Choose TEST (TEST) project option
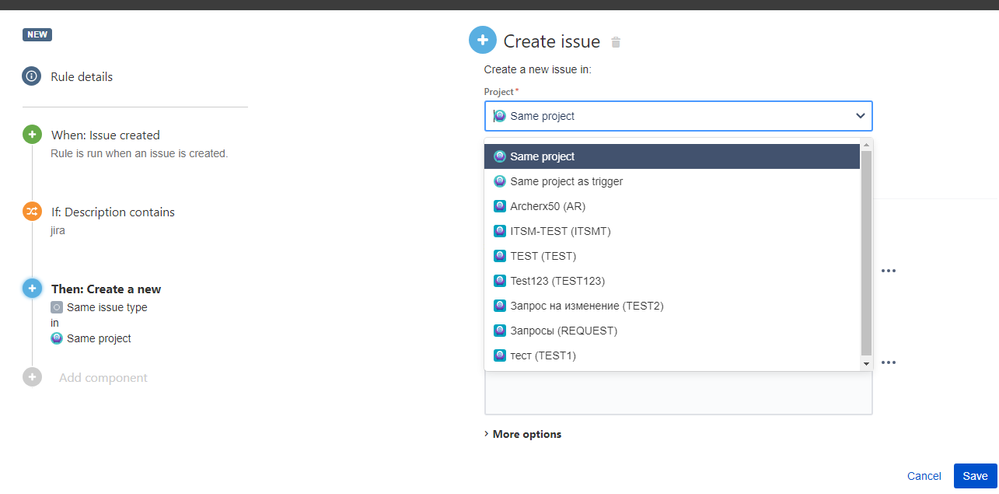The image size is (999, 494). pyautogui.click(x=672, y=256)
